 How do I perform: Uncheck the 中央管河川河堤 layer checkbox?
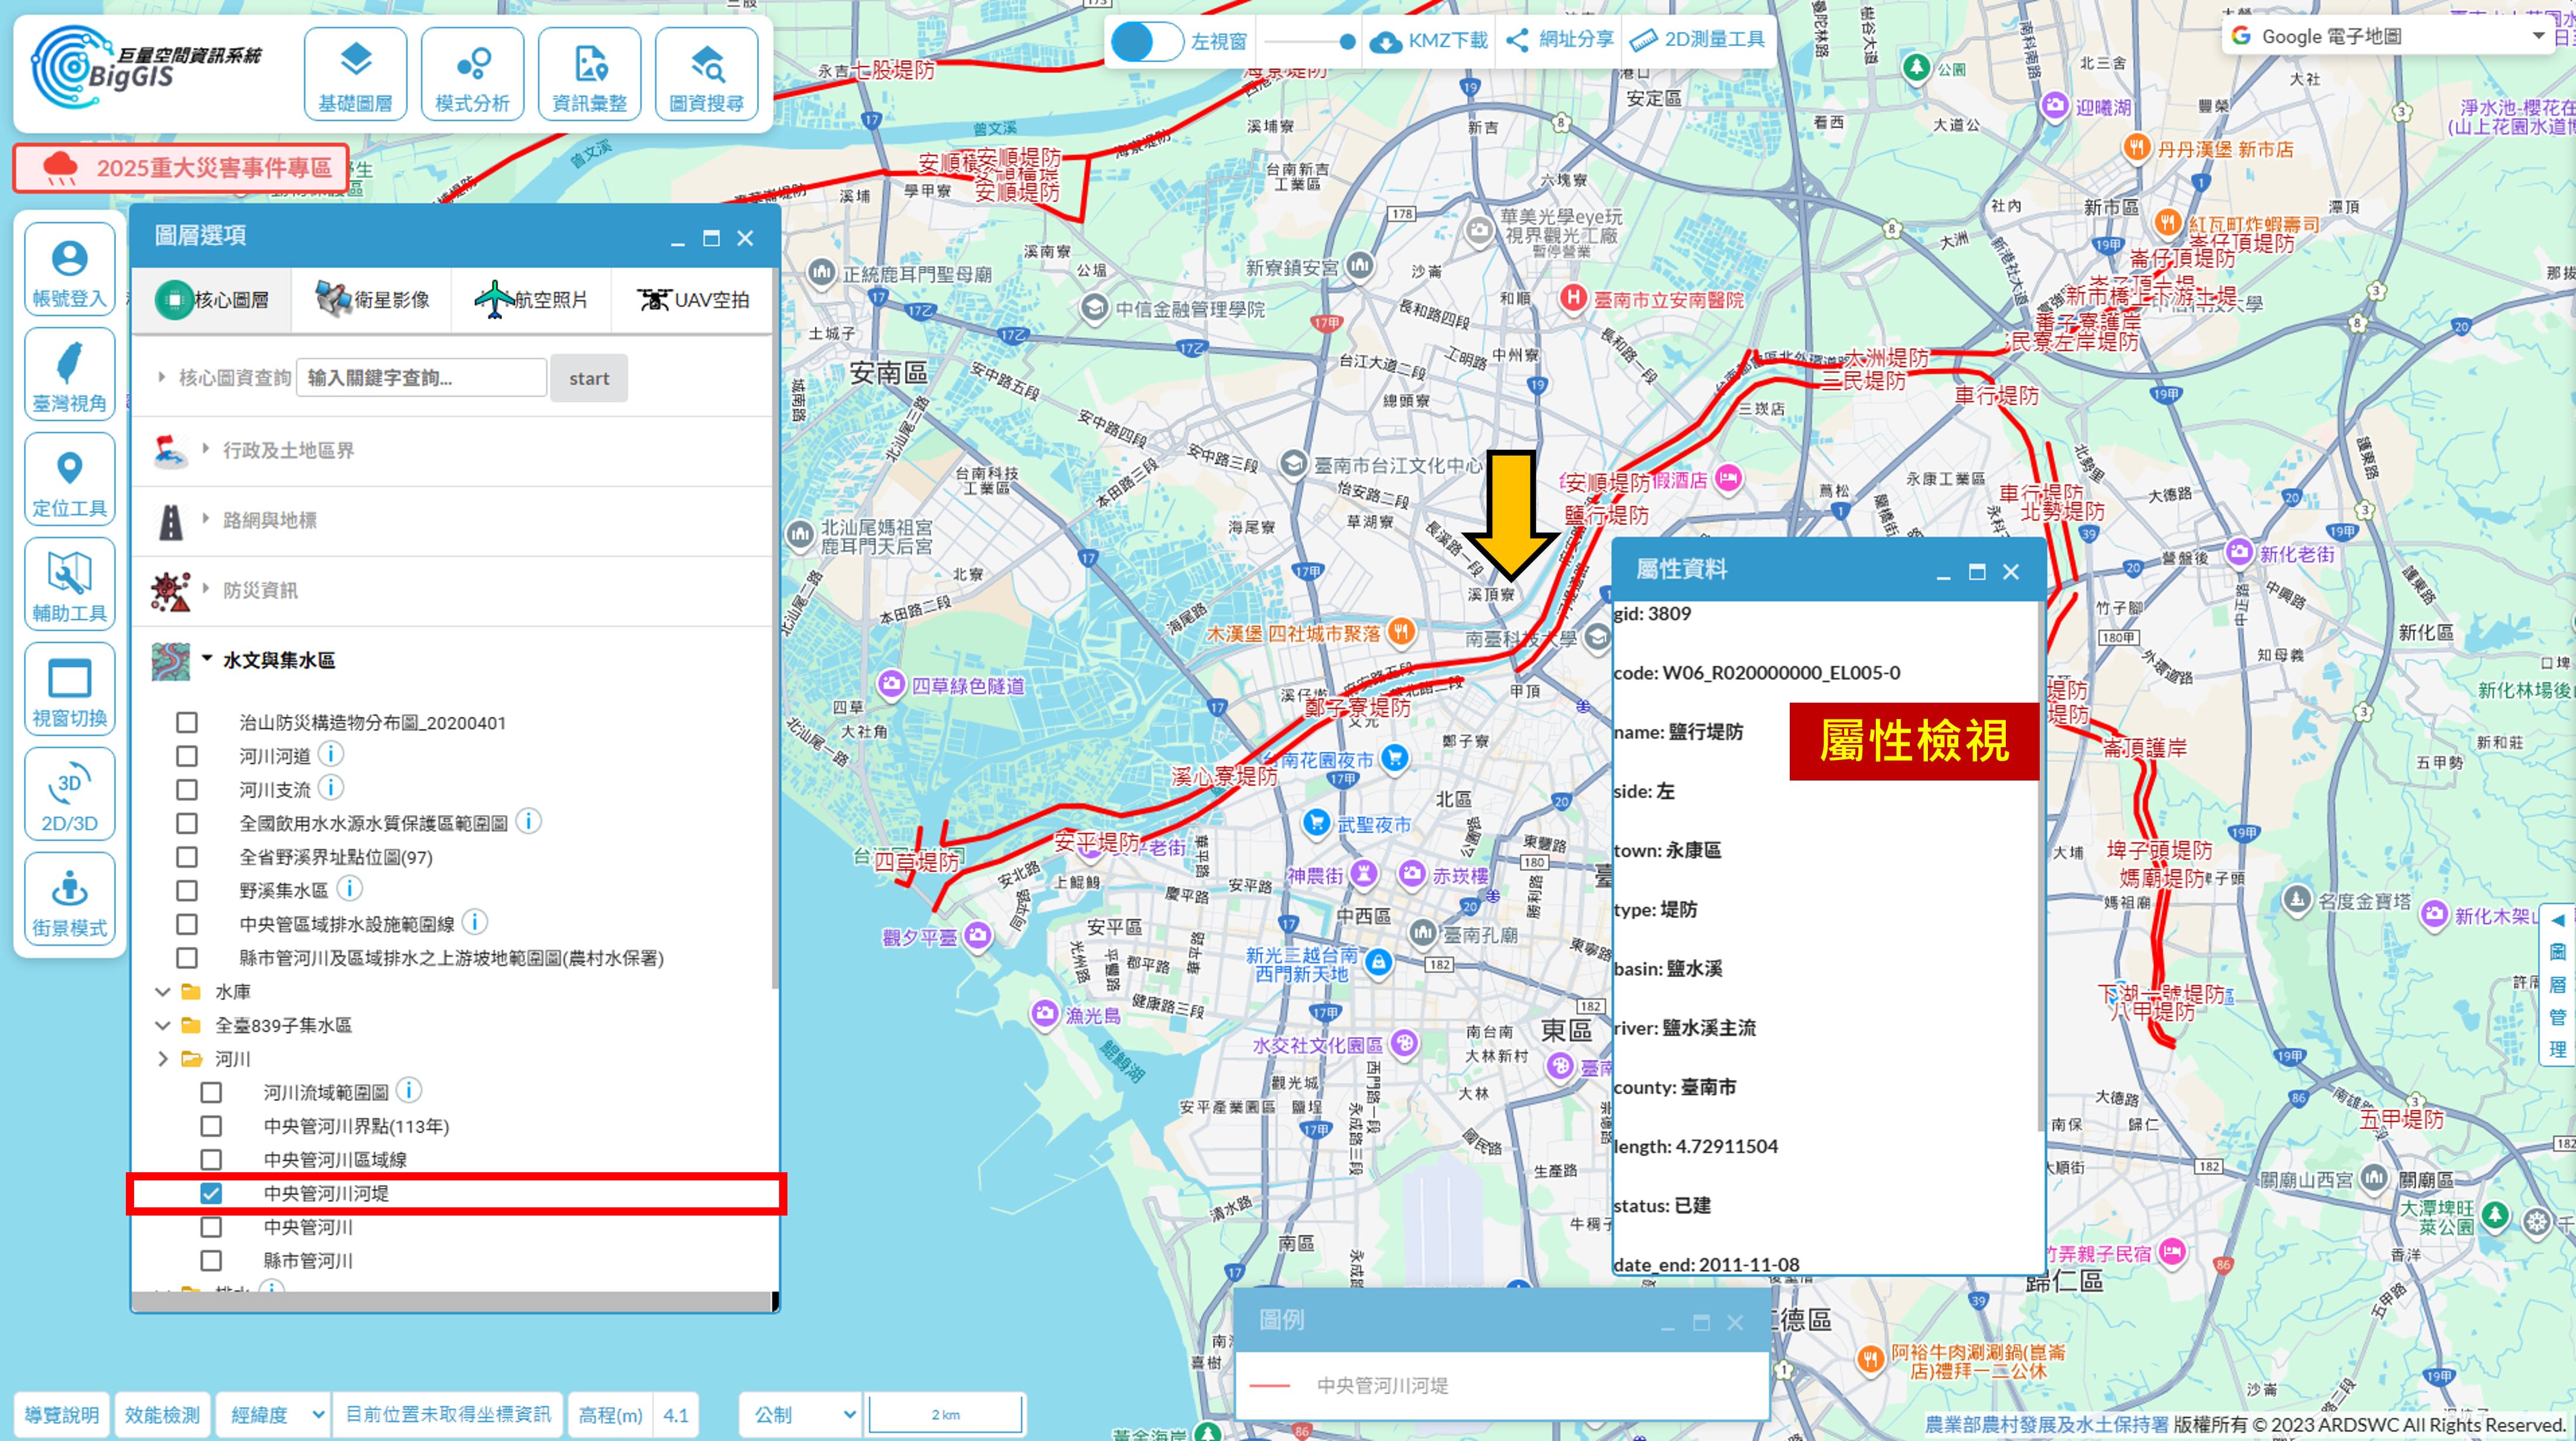(211, 1193)
